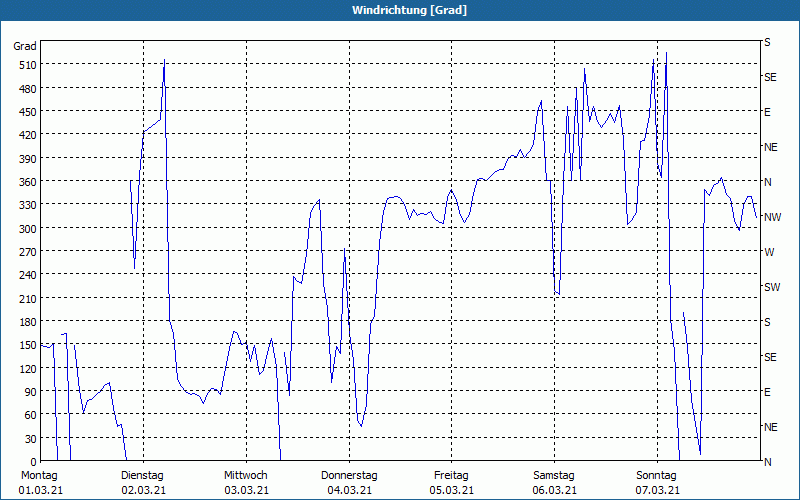
Task: Click the Windrichtung [Grad] chart title
Action: click(409, 10)
